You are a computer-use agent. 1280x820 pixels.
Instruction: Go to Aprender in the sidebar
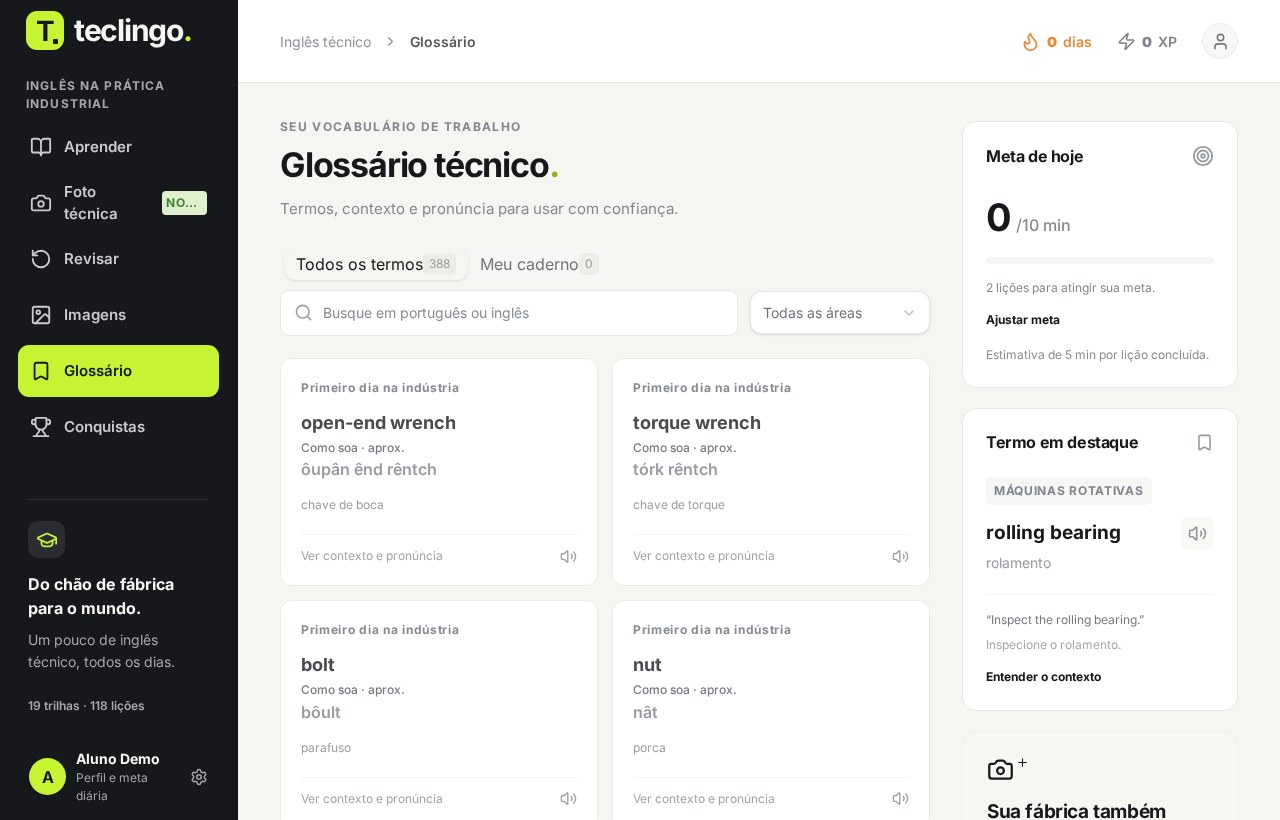click(118, 147)
